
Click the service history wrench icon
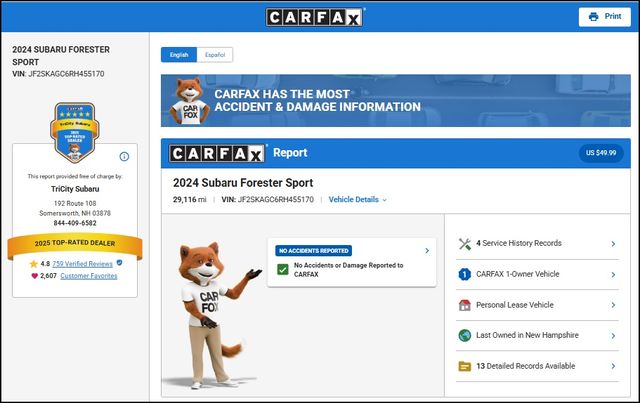[464, 244]
